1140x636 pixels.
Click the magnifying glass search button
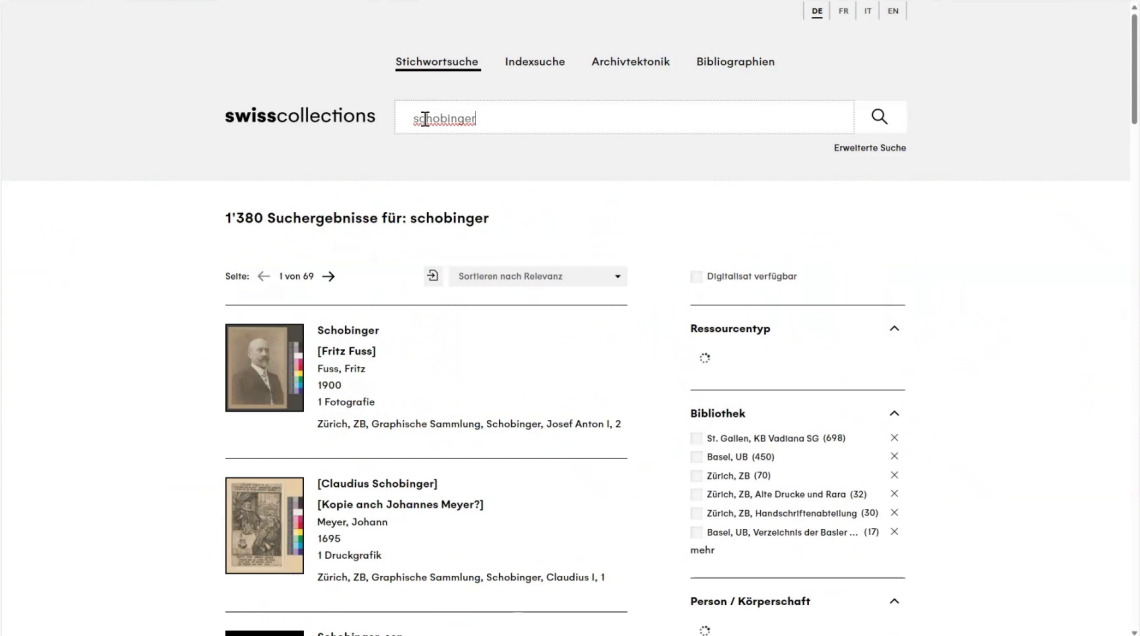click(879, 117)
